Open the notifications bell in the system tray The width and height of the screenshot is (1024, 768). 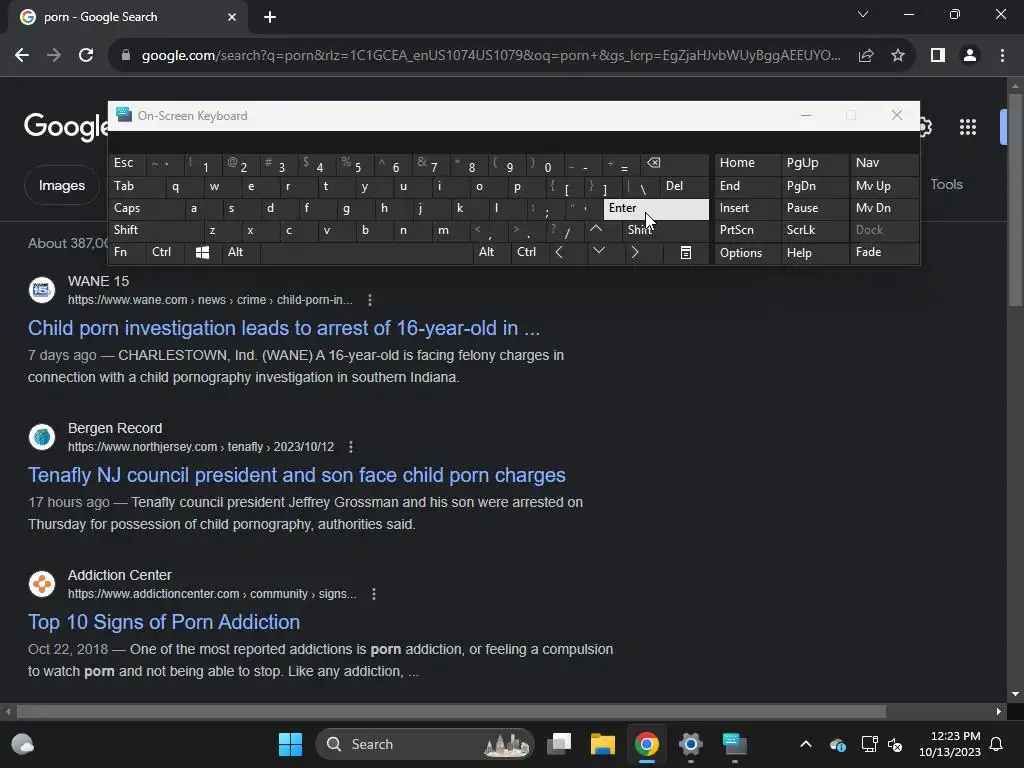click(997, 744)
